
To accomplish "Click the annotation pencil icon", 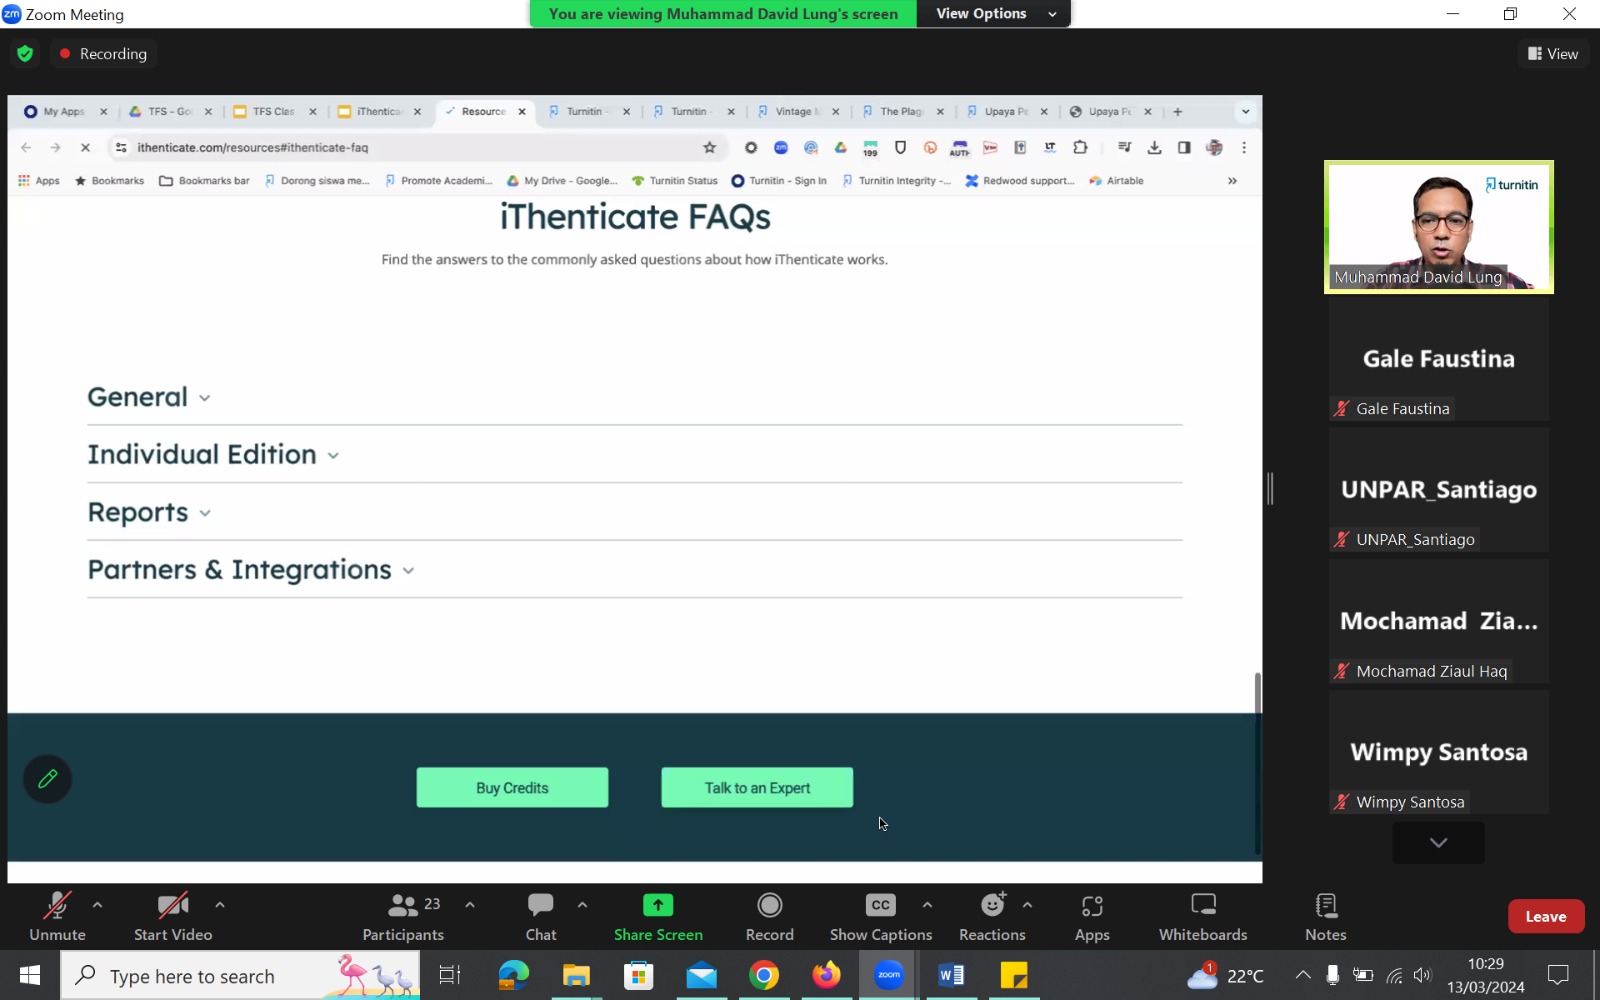I will pyautogui.click(x=47, y=779).
